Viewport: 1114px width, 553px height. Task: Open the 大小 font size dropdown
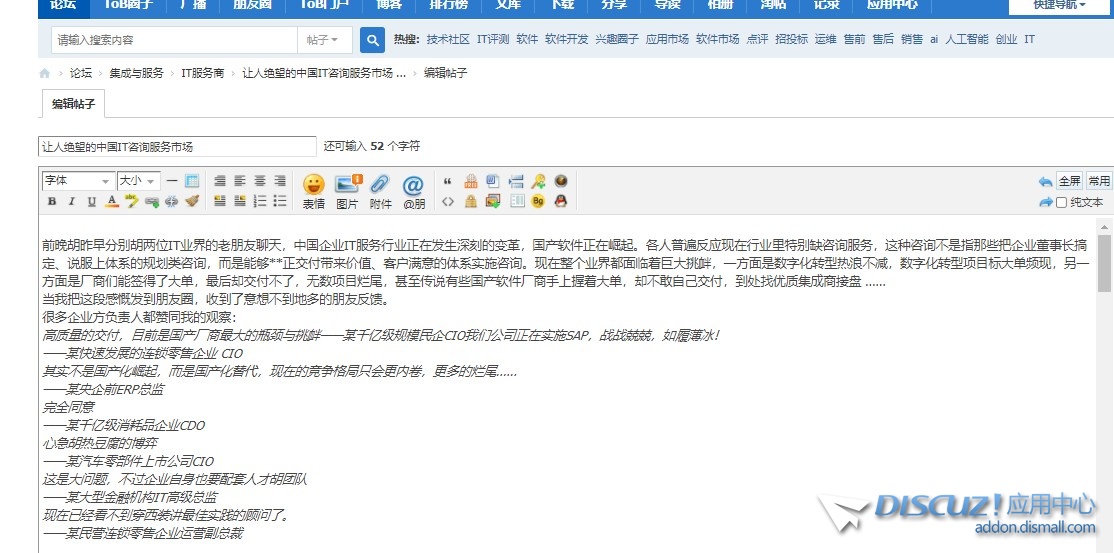coord(138,181)
